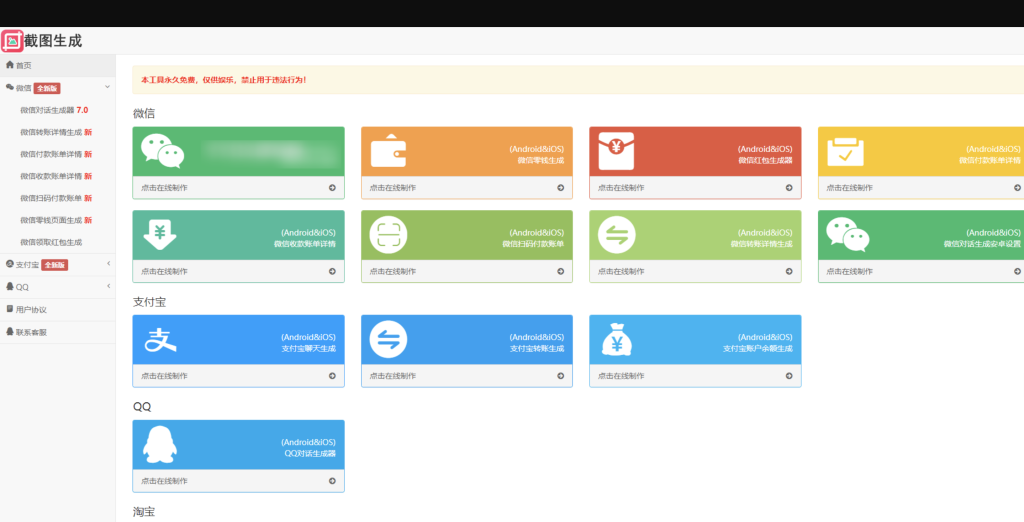Click 联系客服 in the sidebar
This screenshot has height=522, width=1024.
coord(31,331)
